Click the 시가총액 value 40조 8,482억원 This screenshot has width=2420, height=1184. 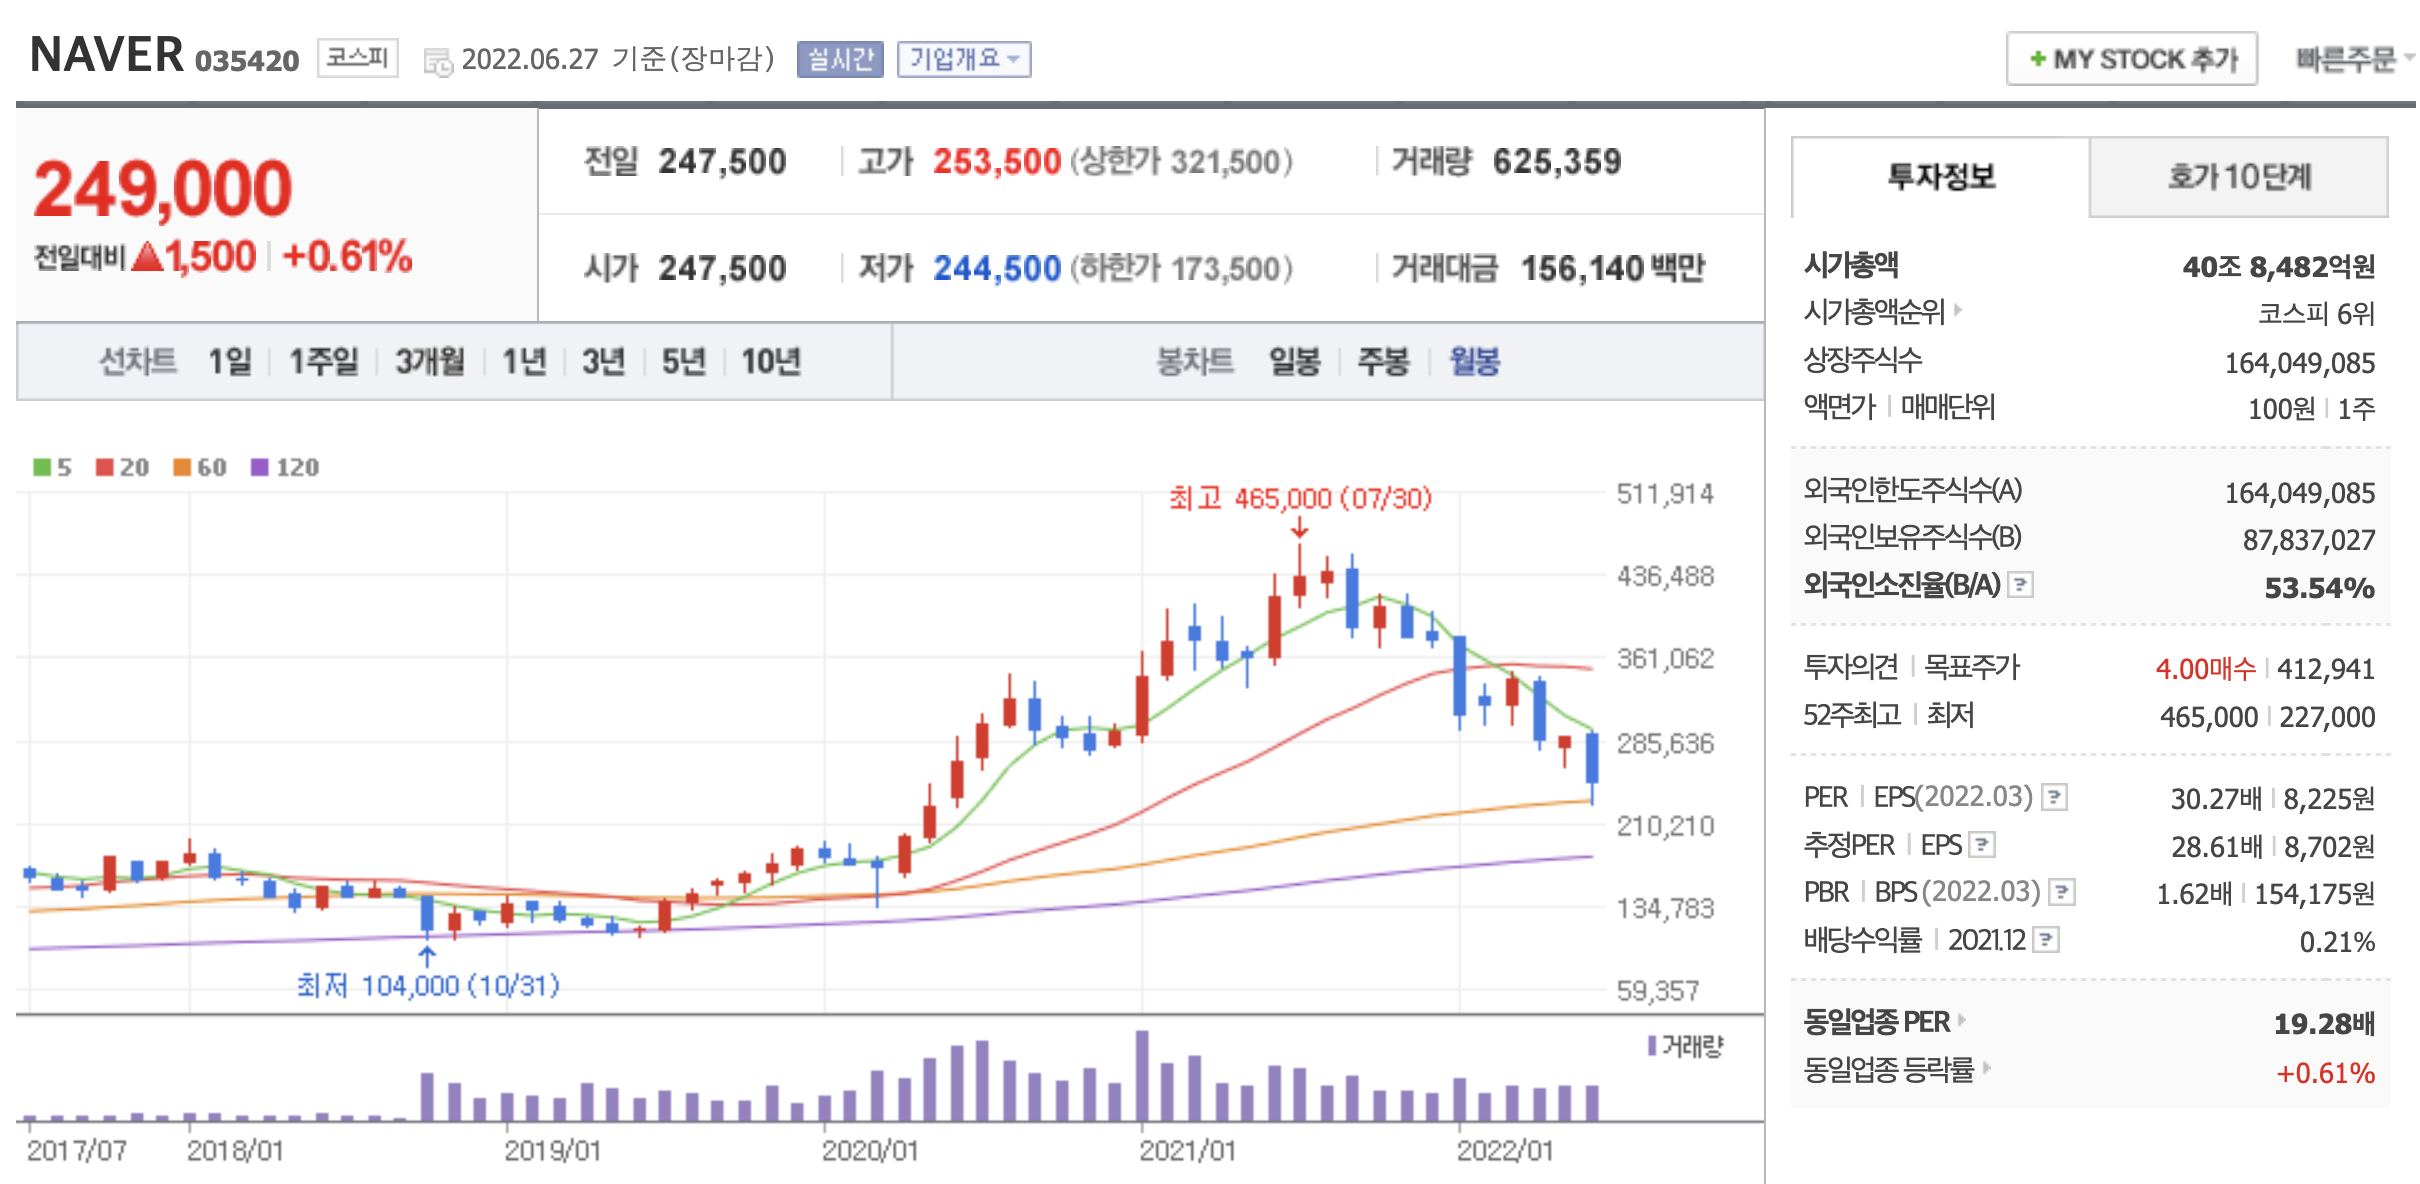point(2278,267)
